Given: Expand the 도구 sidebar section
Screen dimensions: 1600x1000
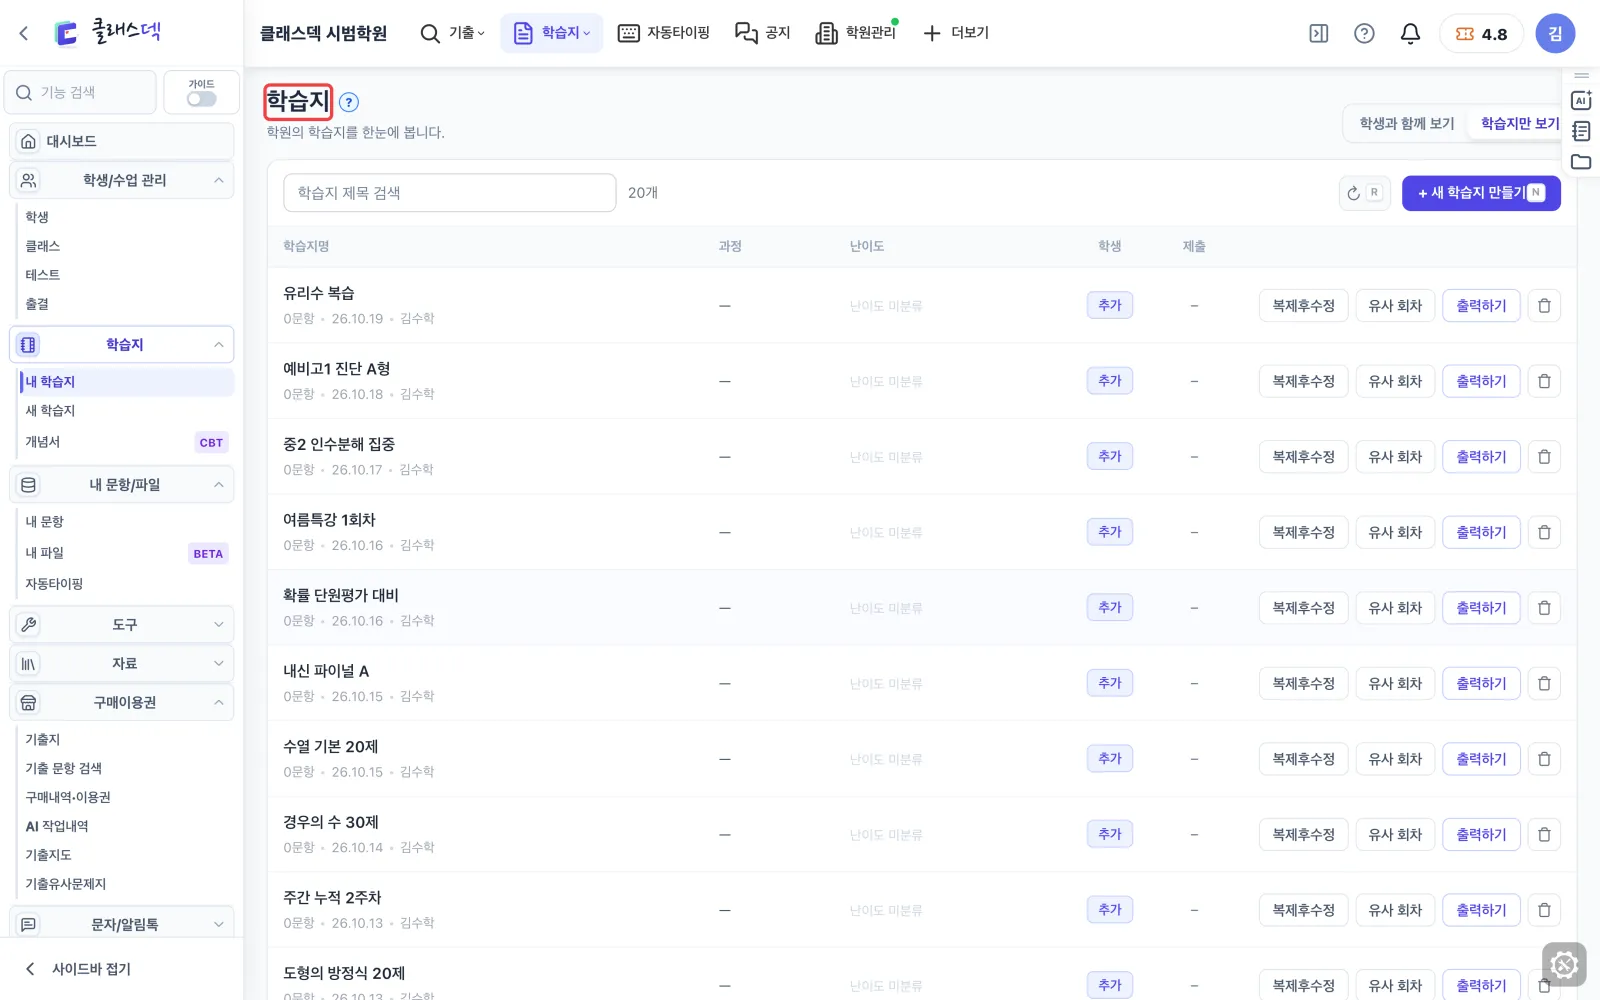Looking at the screenshot, I should pos(122,624).
